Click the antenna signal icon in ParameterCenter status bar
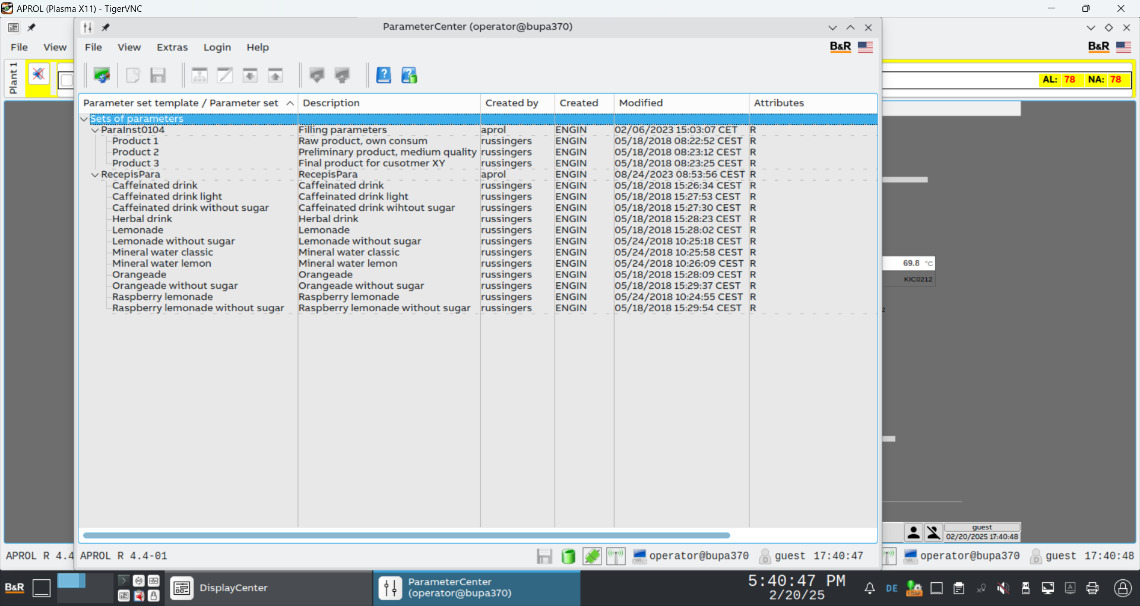The height and width of the screenshot is (606, 1140). (616, 556)
